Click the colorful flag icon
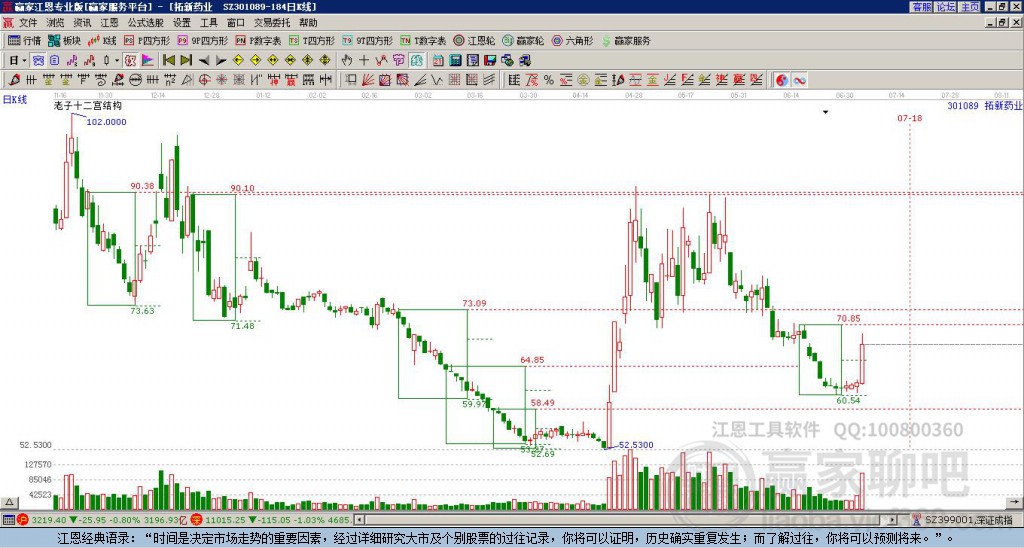Image resolution: width=1024 pixels, height=548 pixels. pos(148,60)
